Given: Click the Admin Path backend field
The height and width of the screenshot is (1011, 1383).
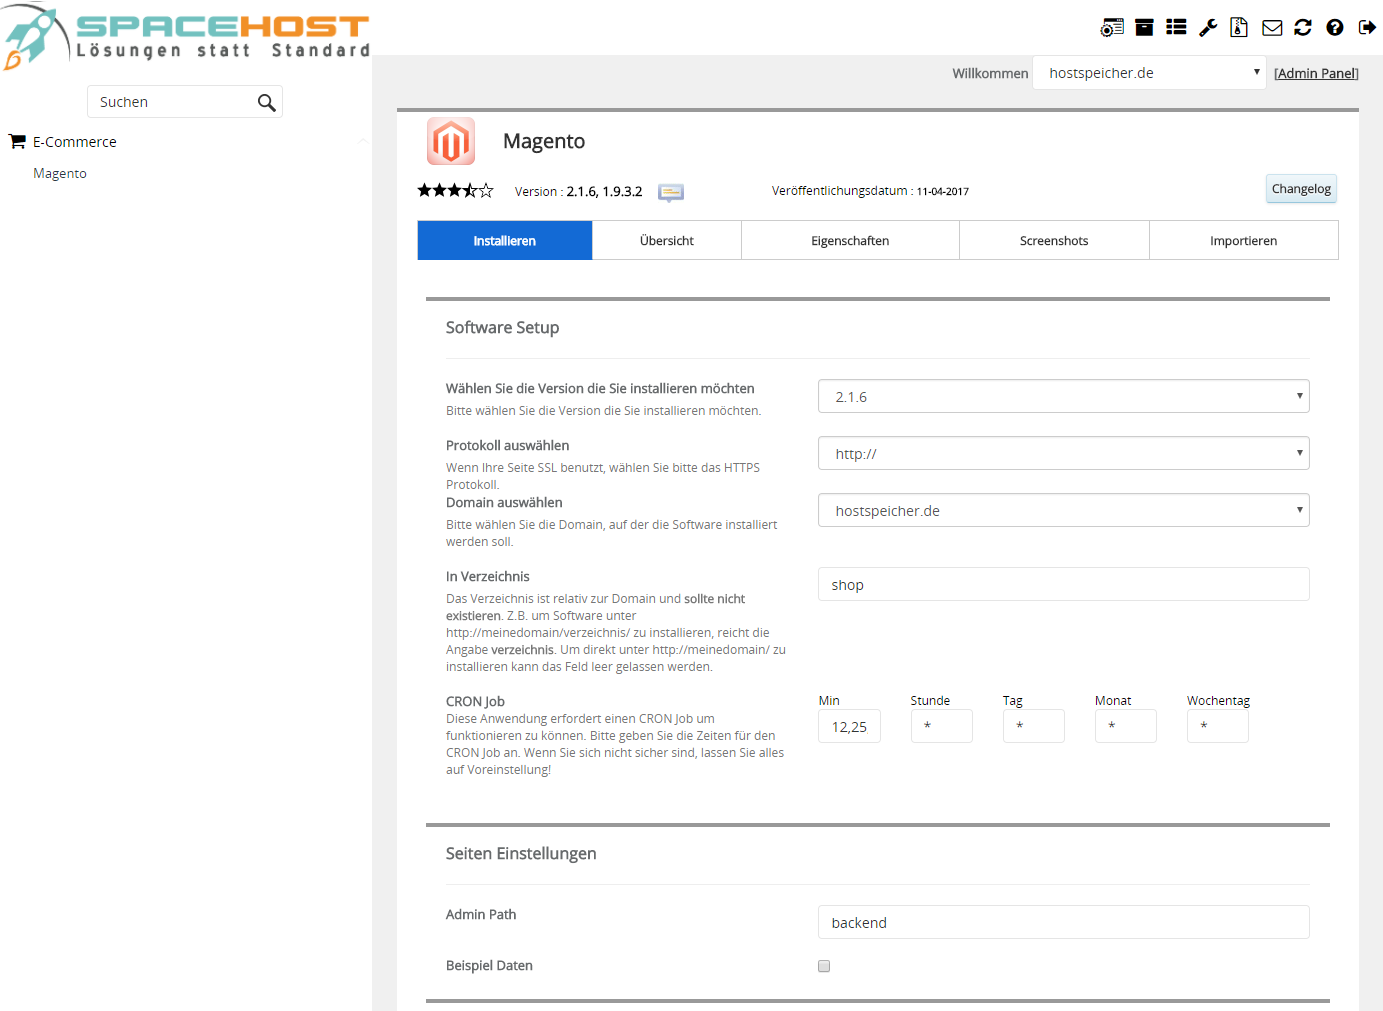Looking at the screenshot, I should tap(1064, 923).
